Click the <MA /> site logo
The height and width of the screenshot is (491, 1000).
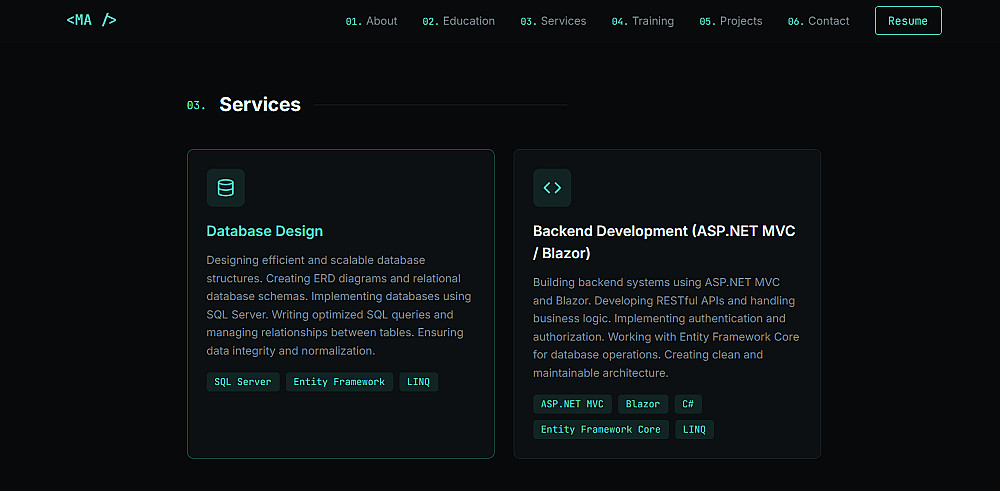click(91, 20)
